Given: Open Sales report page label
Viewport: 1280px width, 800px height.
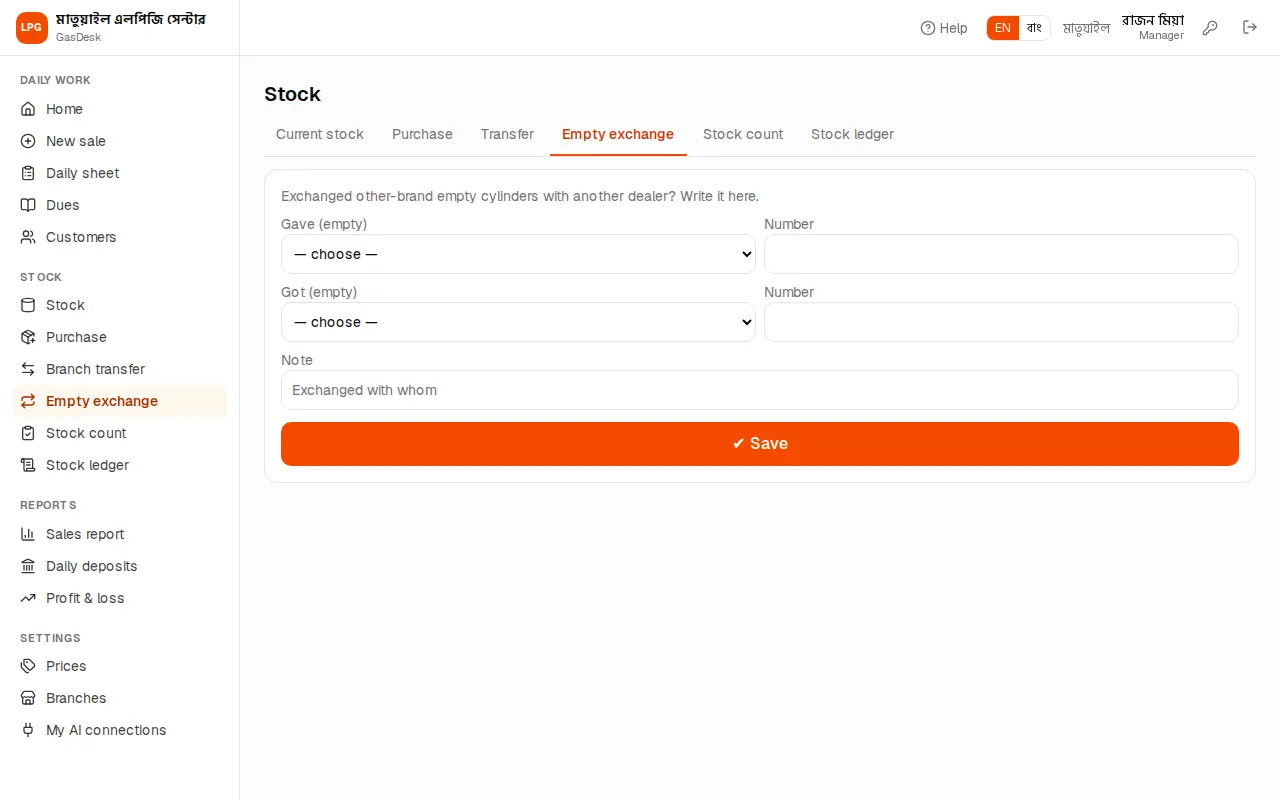Looking at the screenshot, I should click(85, 534).
